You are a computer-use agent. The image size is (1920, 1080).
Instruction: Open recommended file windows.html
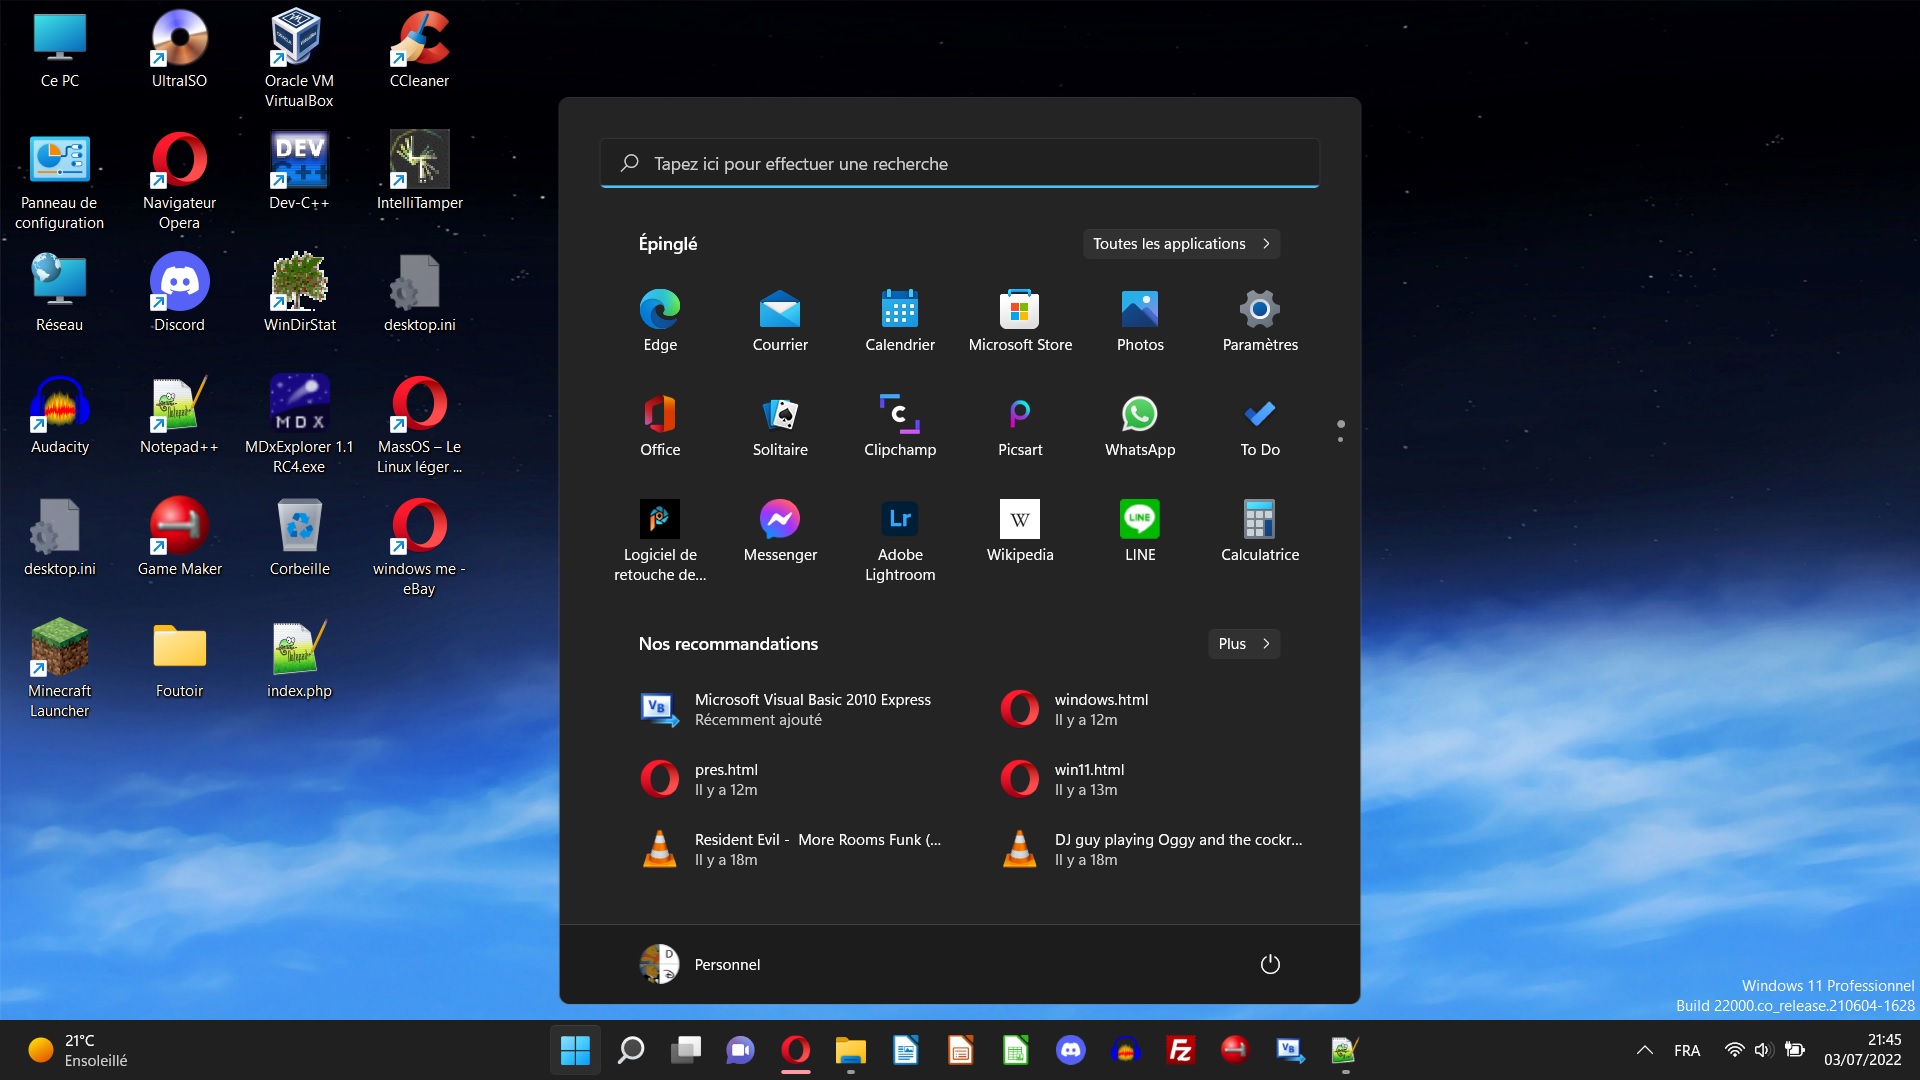[x=1100, y=709]
